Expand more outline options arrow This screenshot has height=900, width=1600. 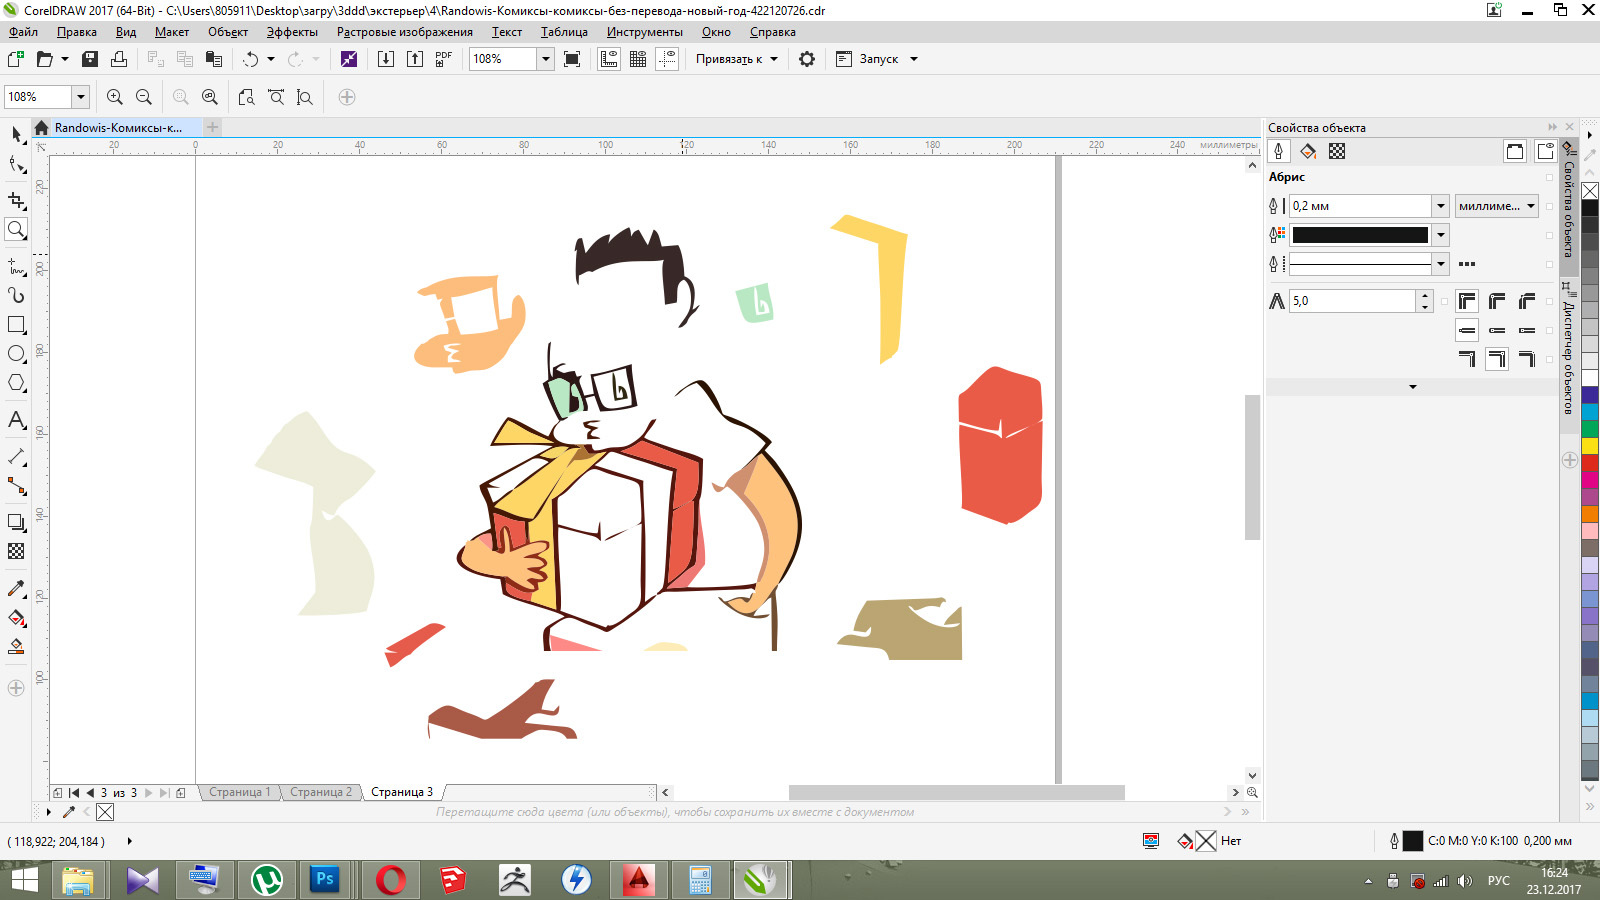(1412, 387)
